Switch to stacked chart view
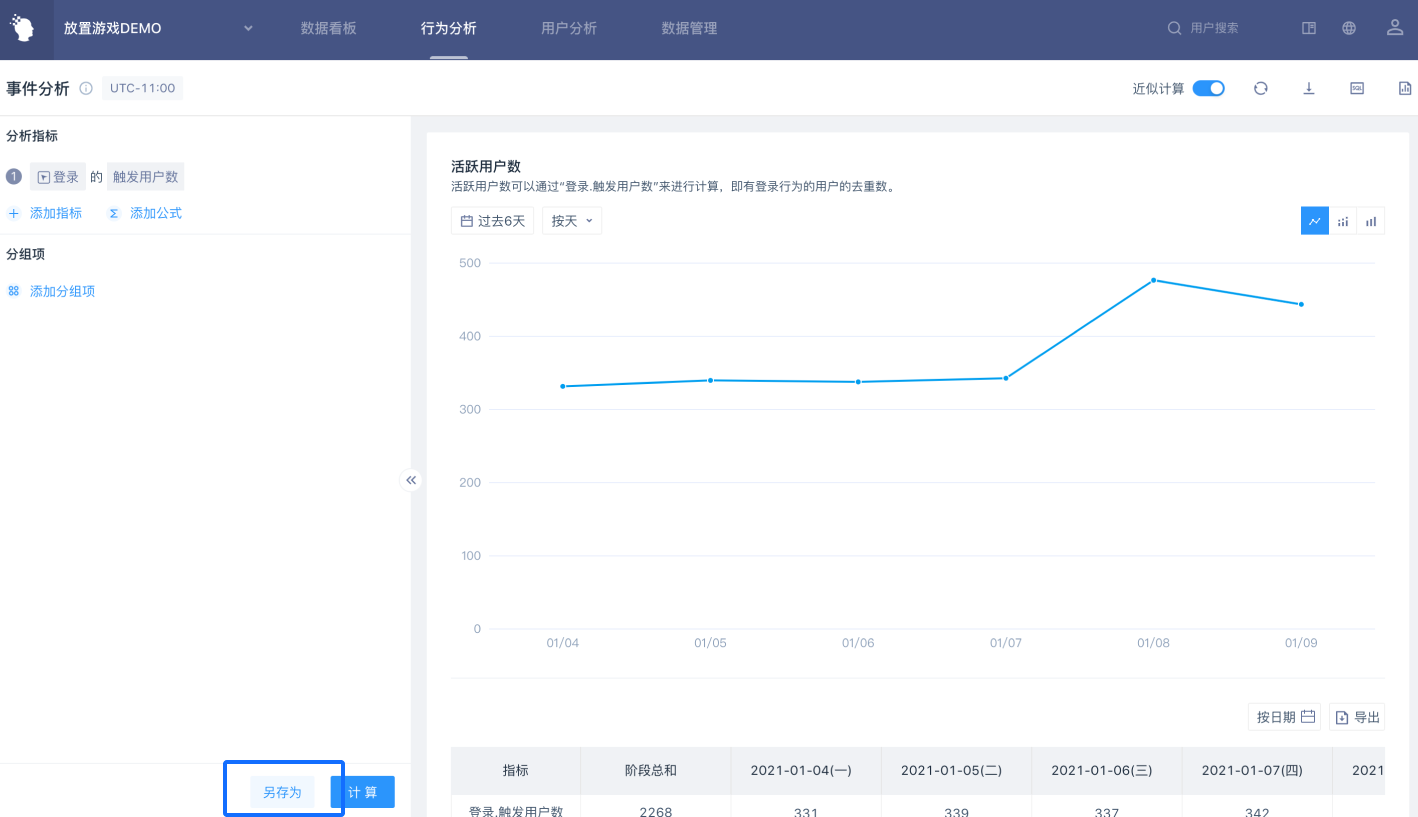This screenshot has height=817, width=1418. click(x=1343, y=221)
